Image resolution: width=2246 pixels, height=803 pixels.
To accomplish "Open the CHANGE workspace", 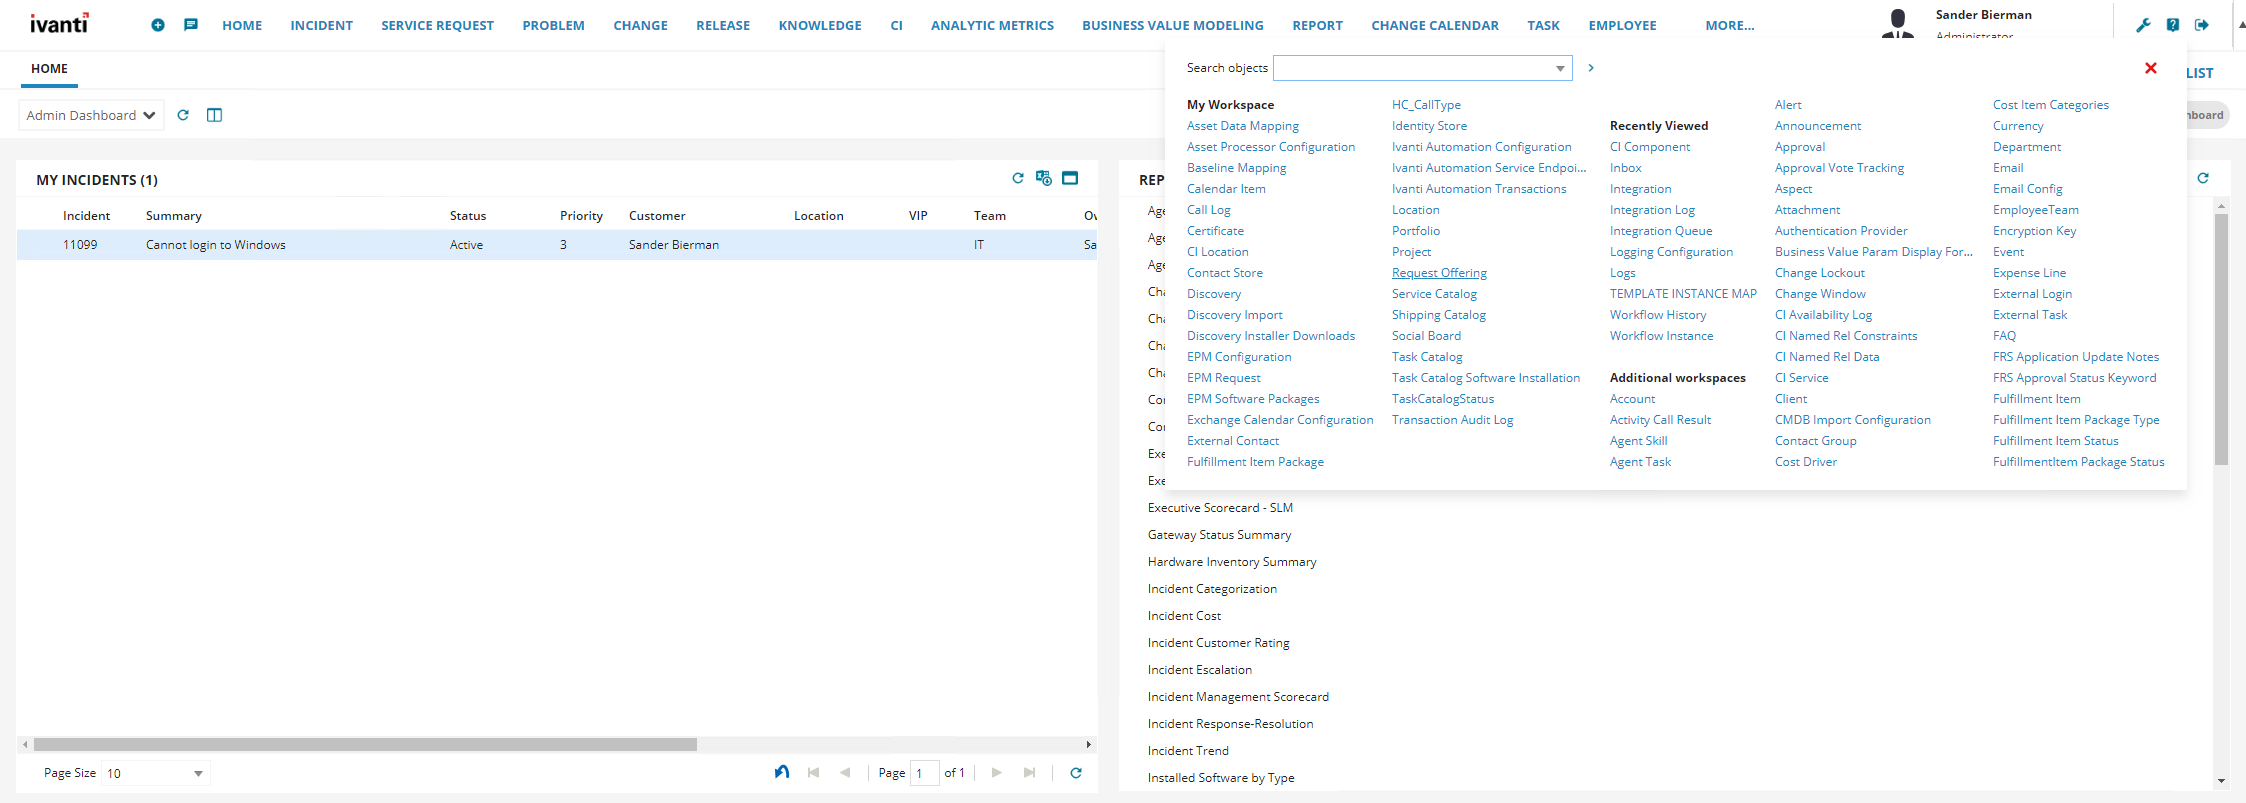I will click(640, 25).
